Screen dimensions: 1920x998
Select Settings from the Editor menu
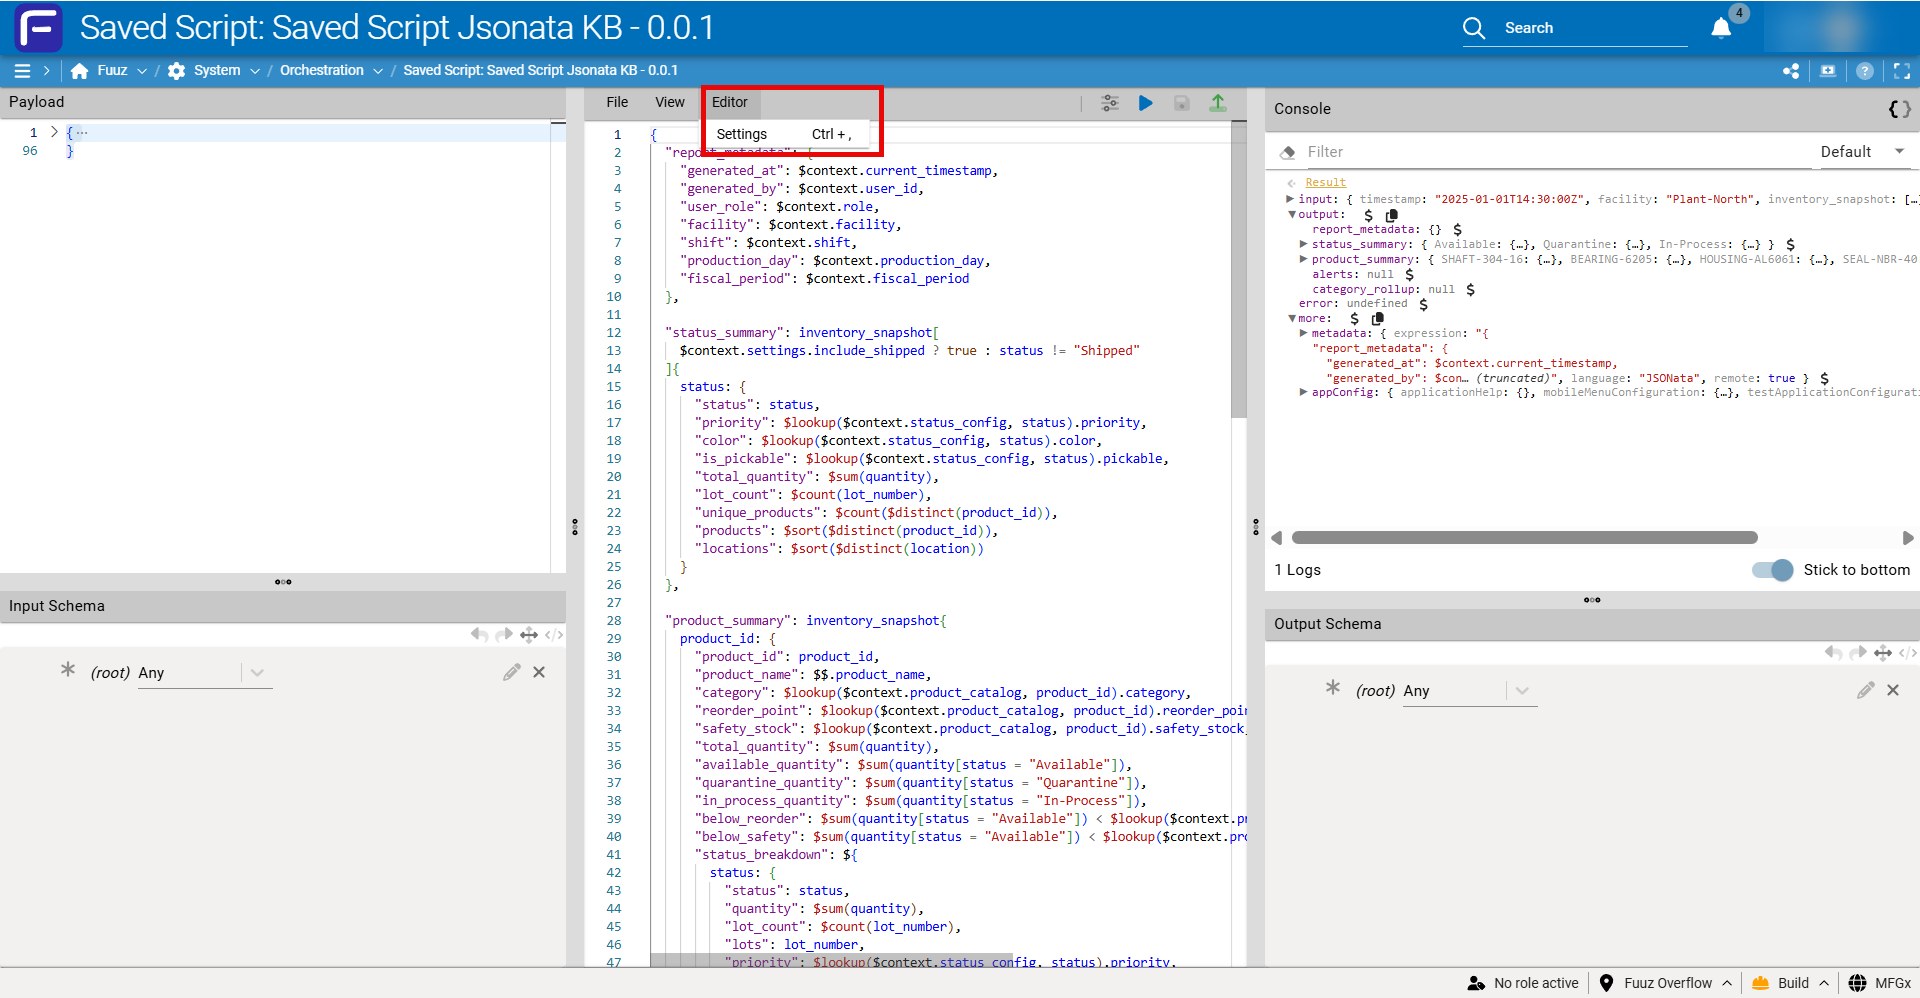(x=742, y=134)
